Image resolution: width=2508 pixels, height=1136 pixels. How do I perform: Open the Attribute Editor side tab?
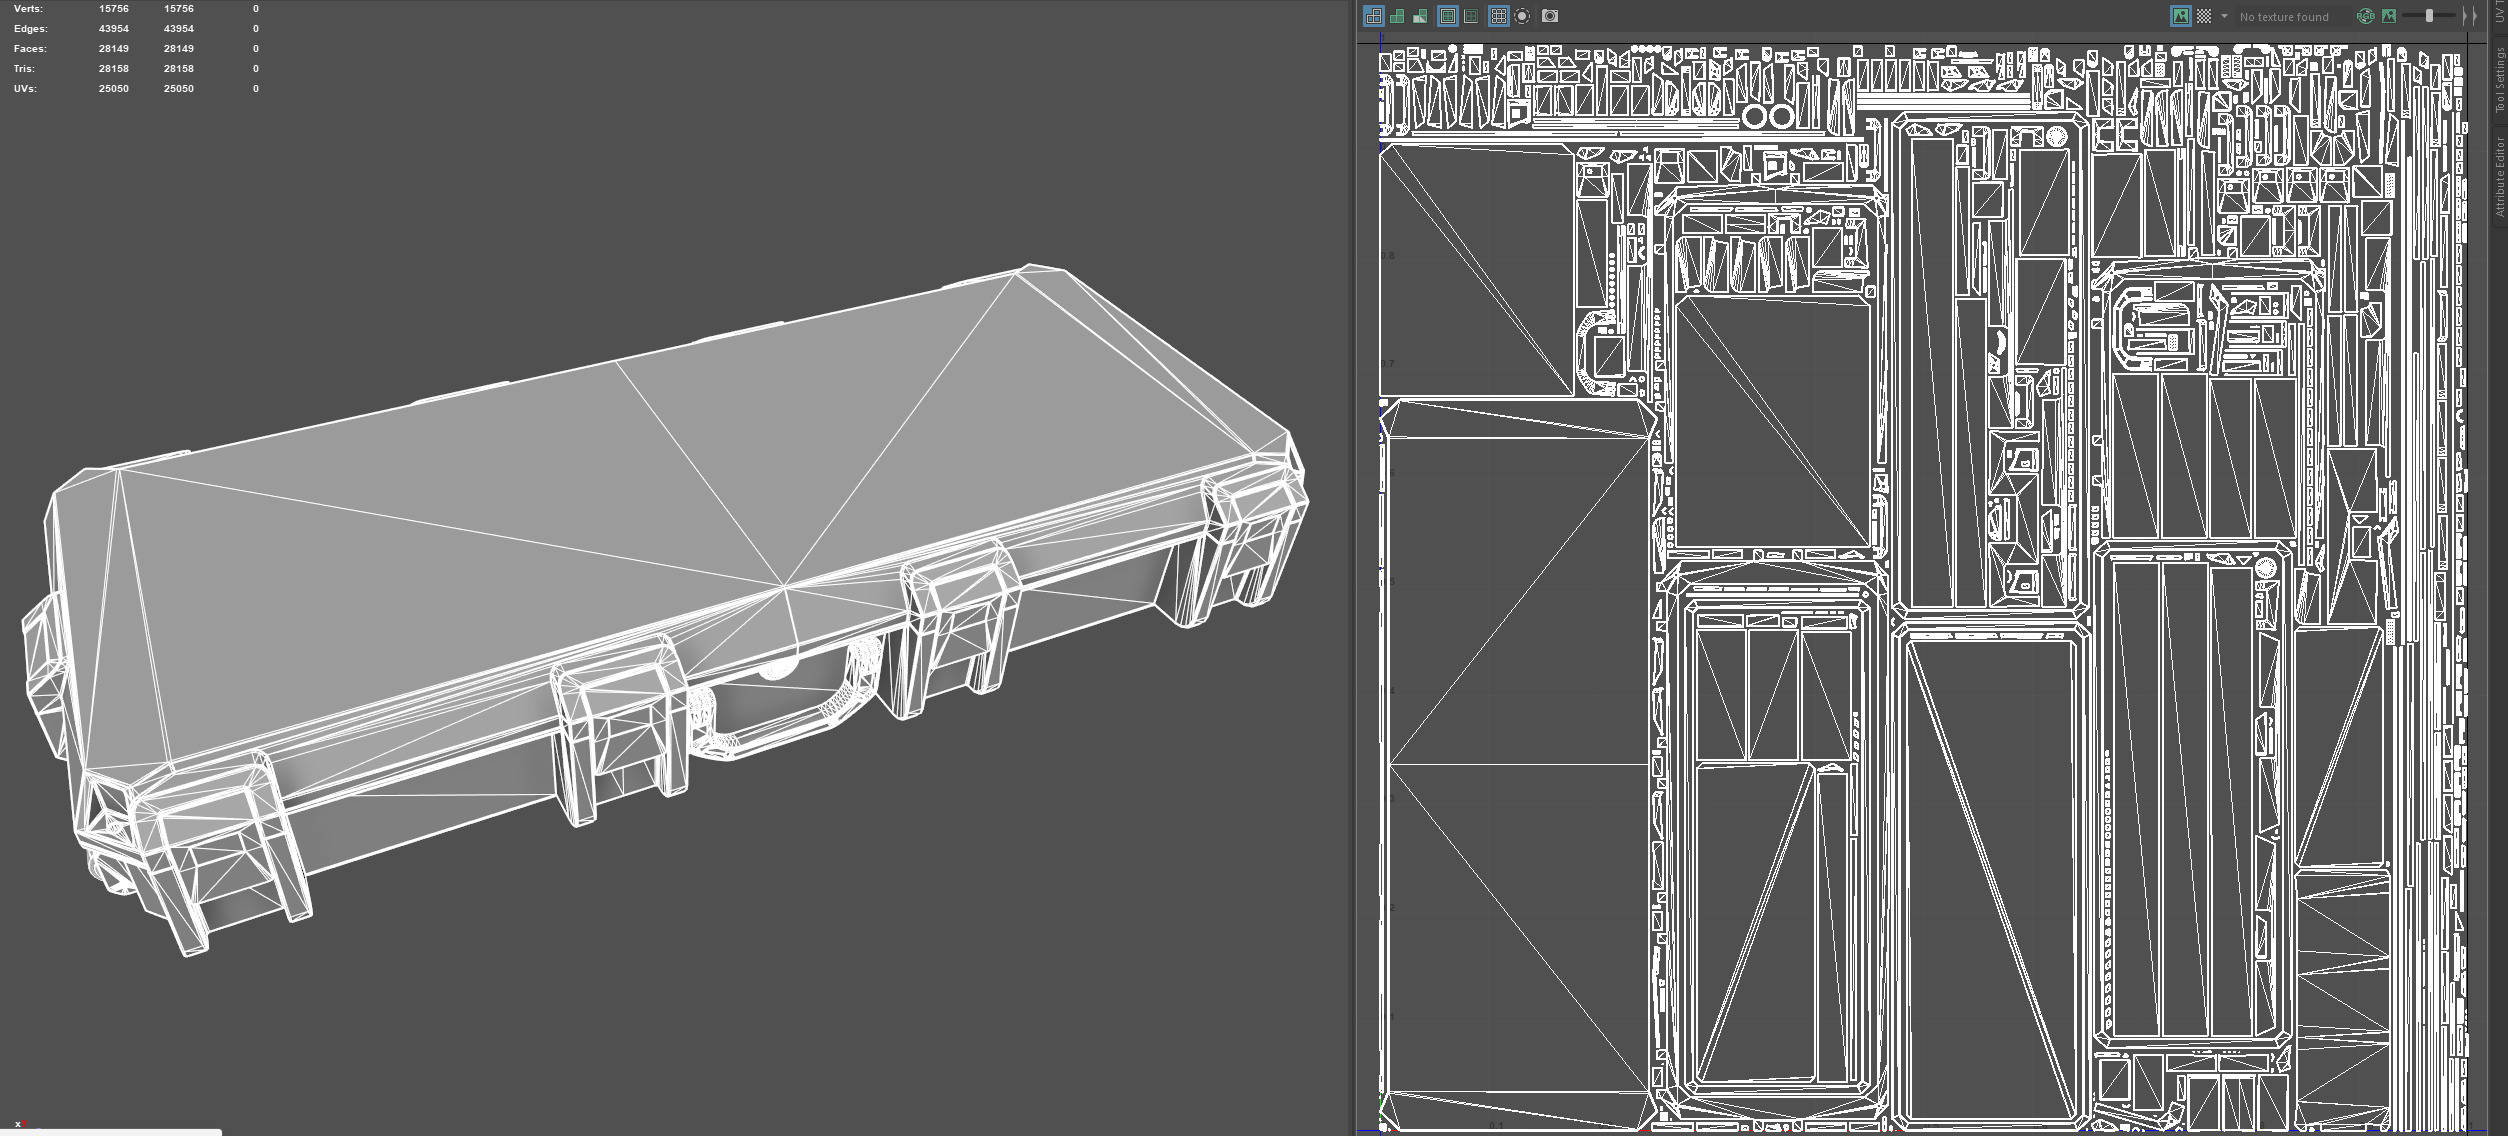(2498, 177)
